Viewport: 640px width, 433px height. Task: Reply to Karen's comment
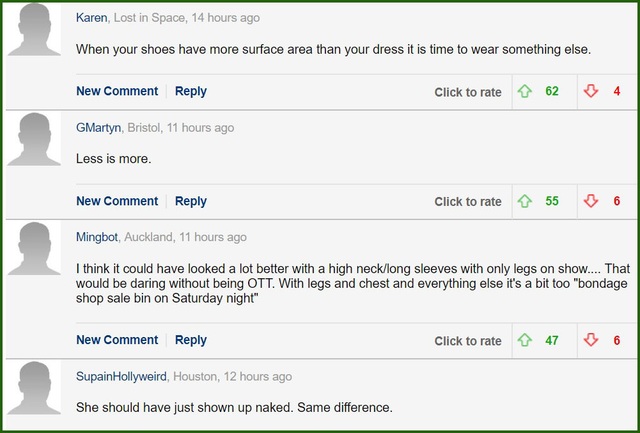pos(191,91)
